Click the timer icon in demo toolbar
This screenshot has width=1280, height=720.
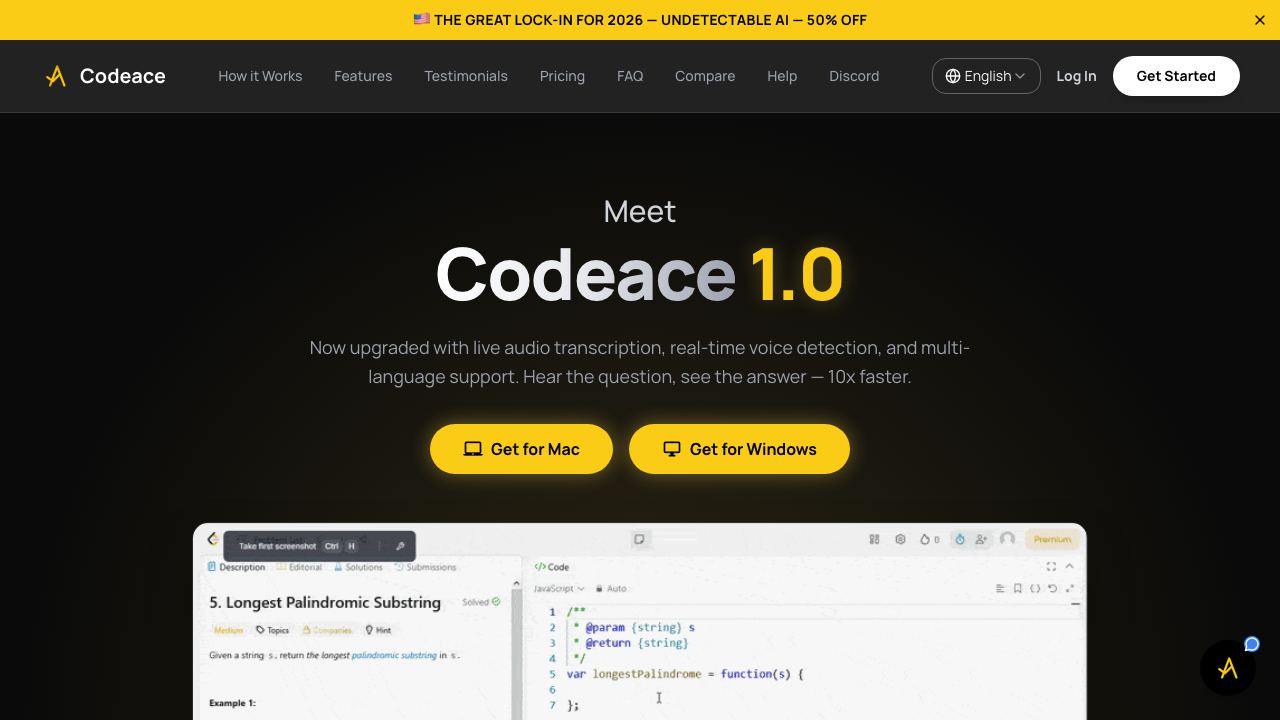[x=960, y=539]
